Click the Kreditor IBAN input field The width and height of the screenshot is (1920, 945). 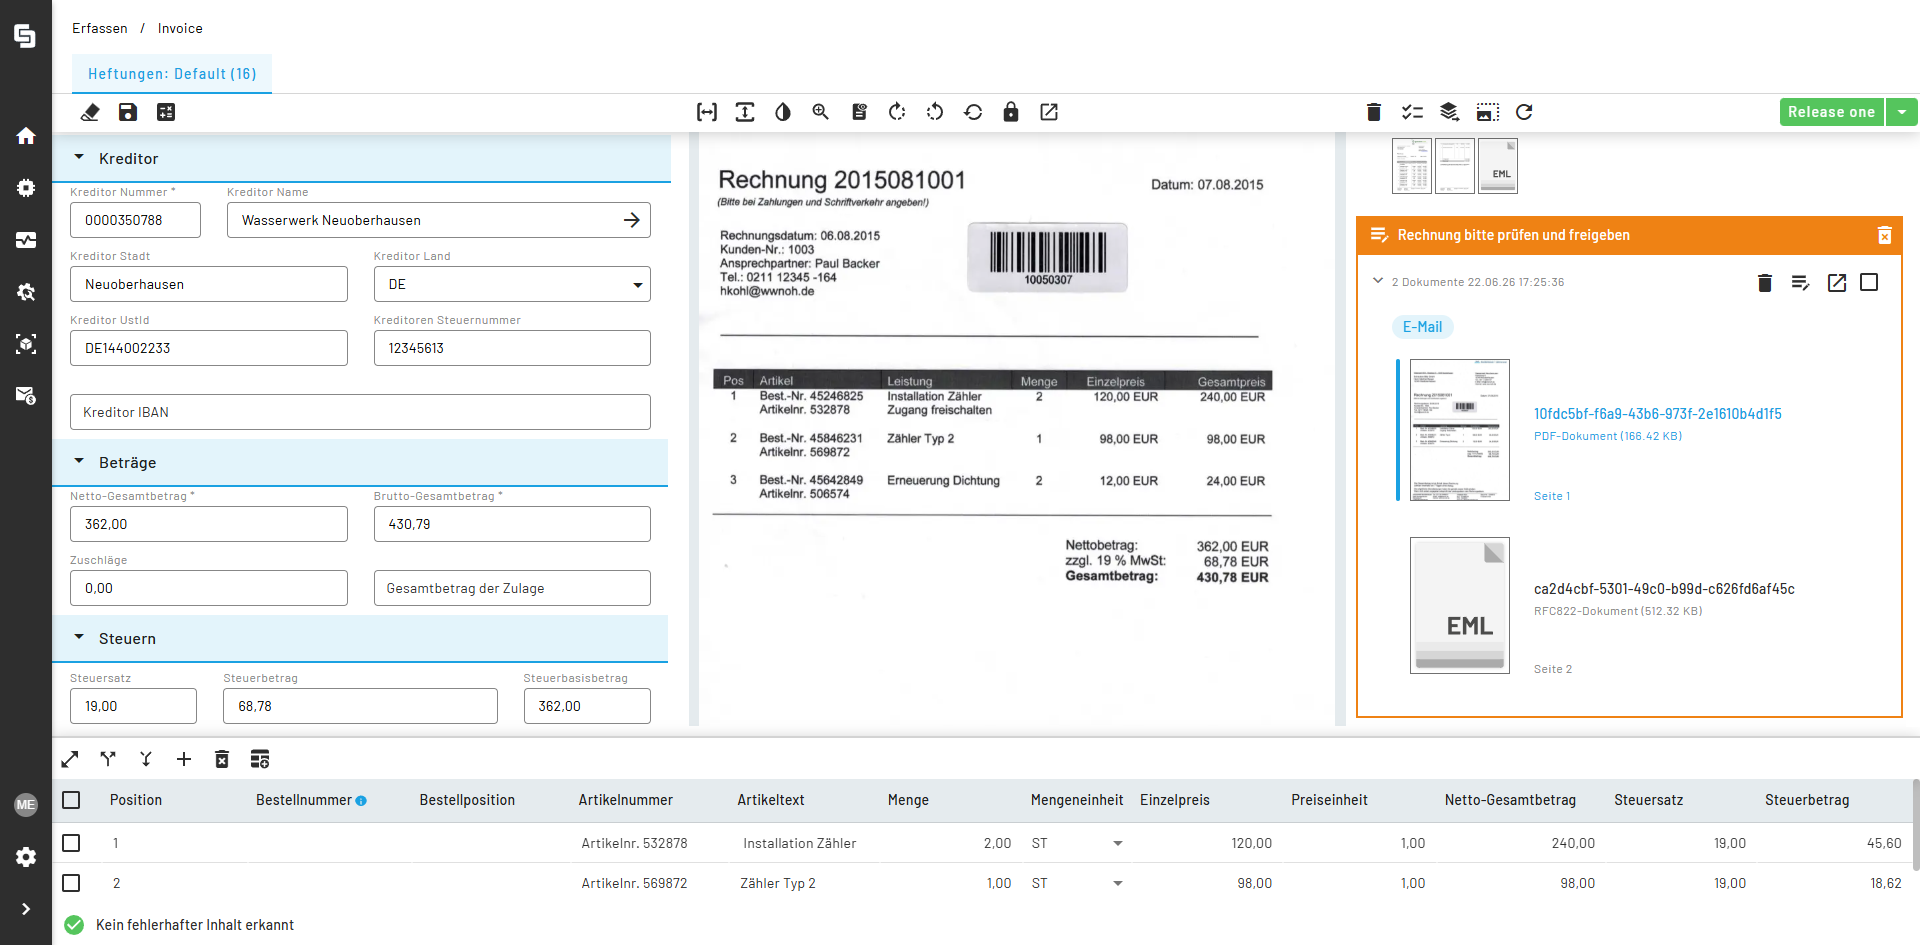[360, 412]
